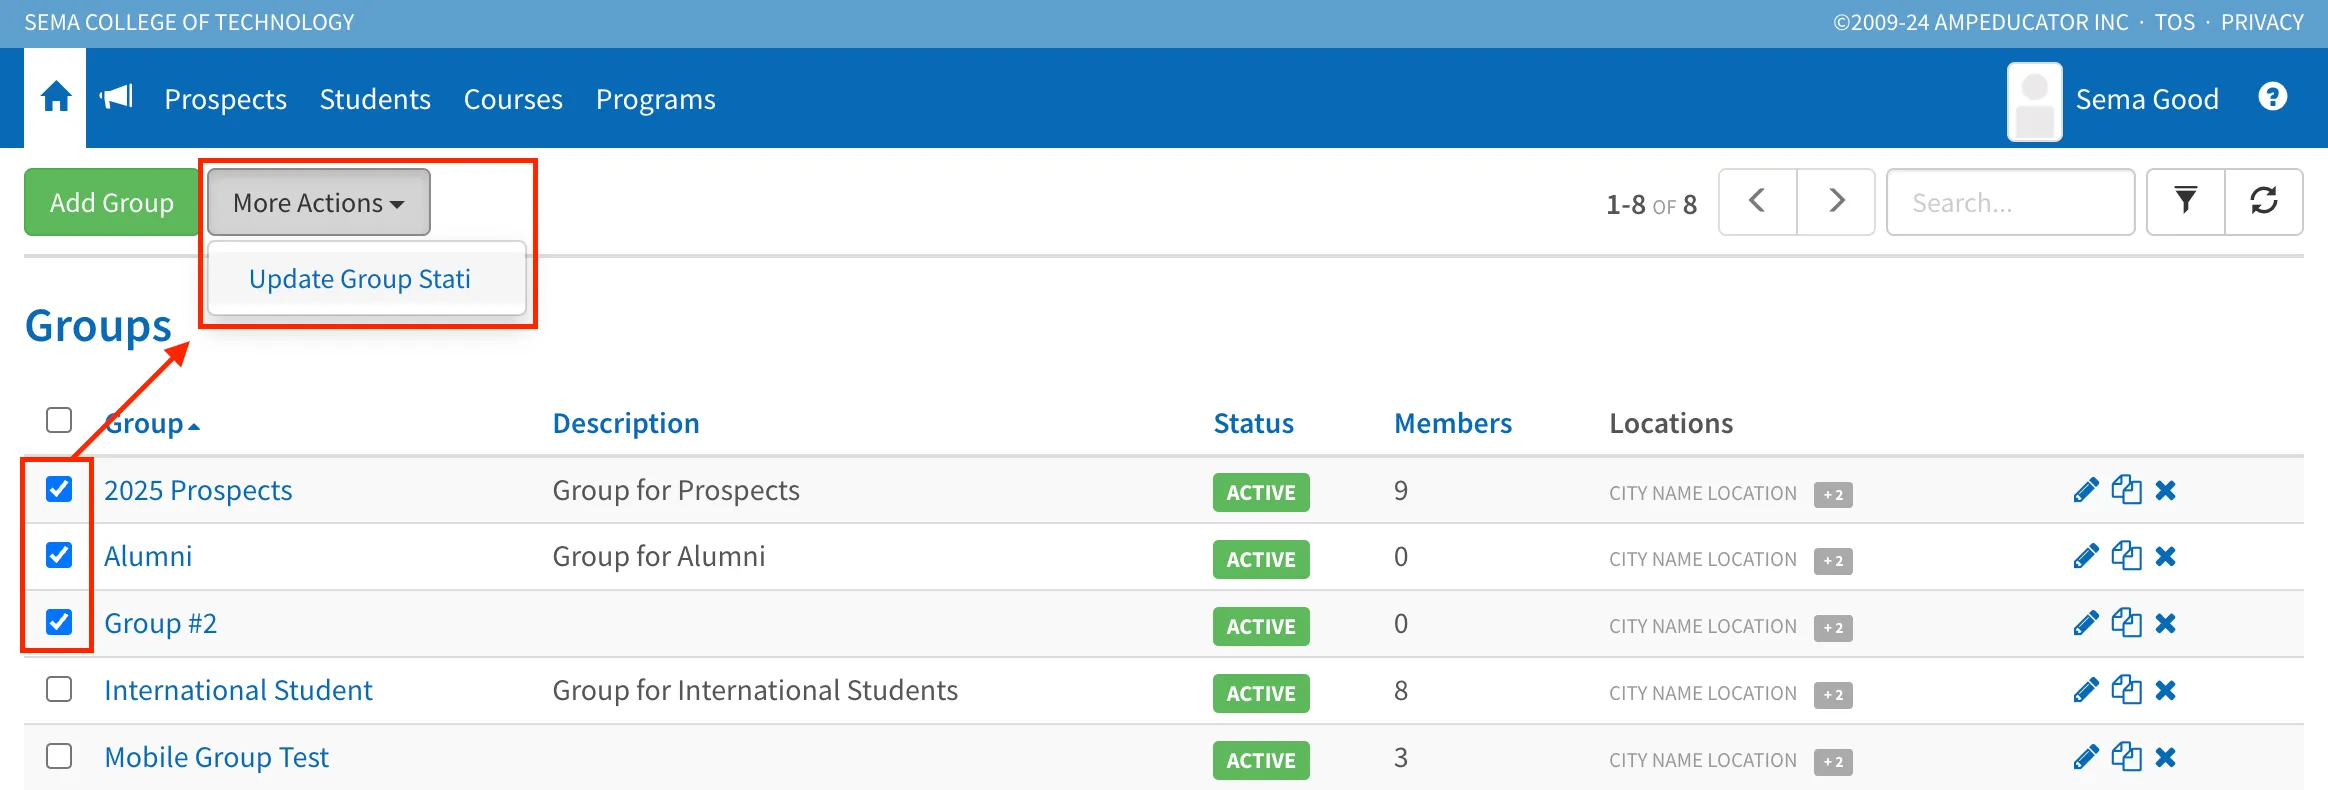Collapse the More Actions dropdown
This screenshot has height=790, width=2328.
(319, 202)
